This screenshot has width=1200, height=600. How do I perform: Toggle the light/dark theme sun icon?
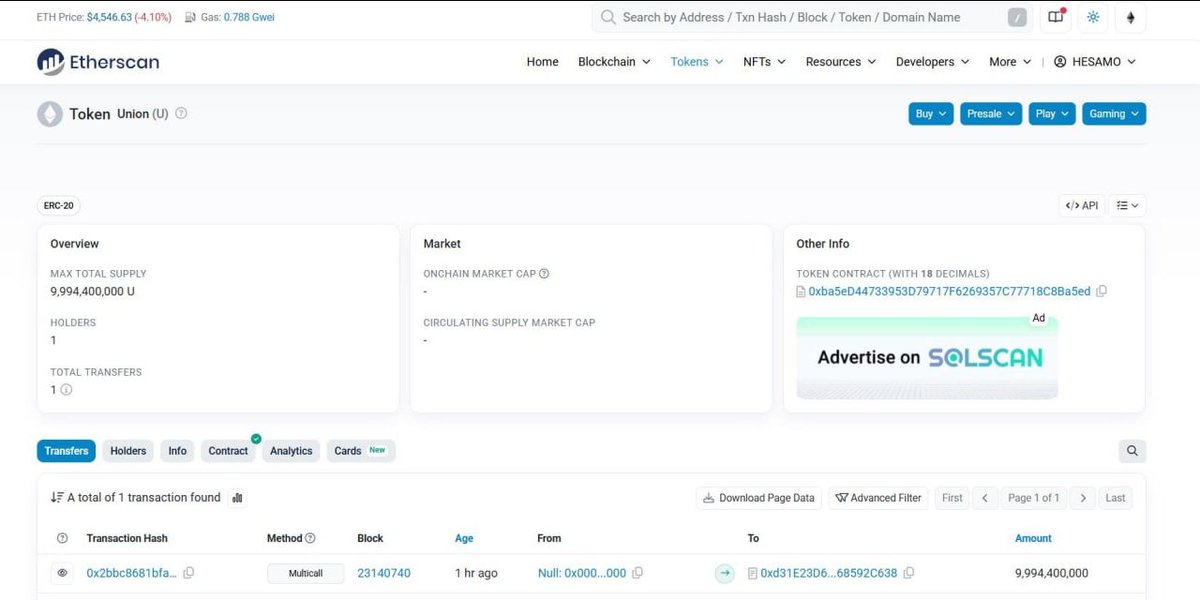(x=1093, y=17)
